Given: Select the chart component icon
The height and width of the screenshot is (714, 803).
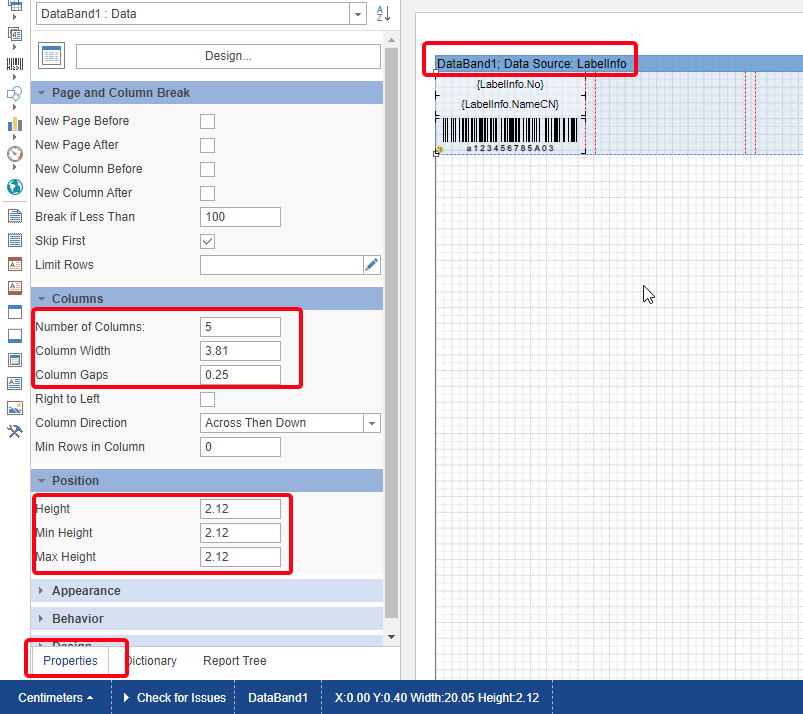Looking at the screenshot, I should [x=14, y=124].
